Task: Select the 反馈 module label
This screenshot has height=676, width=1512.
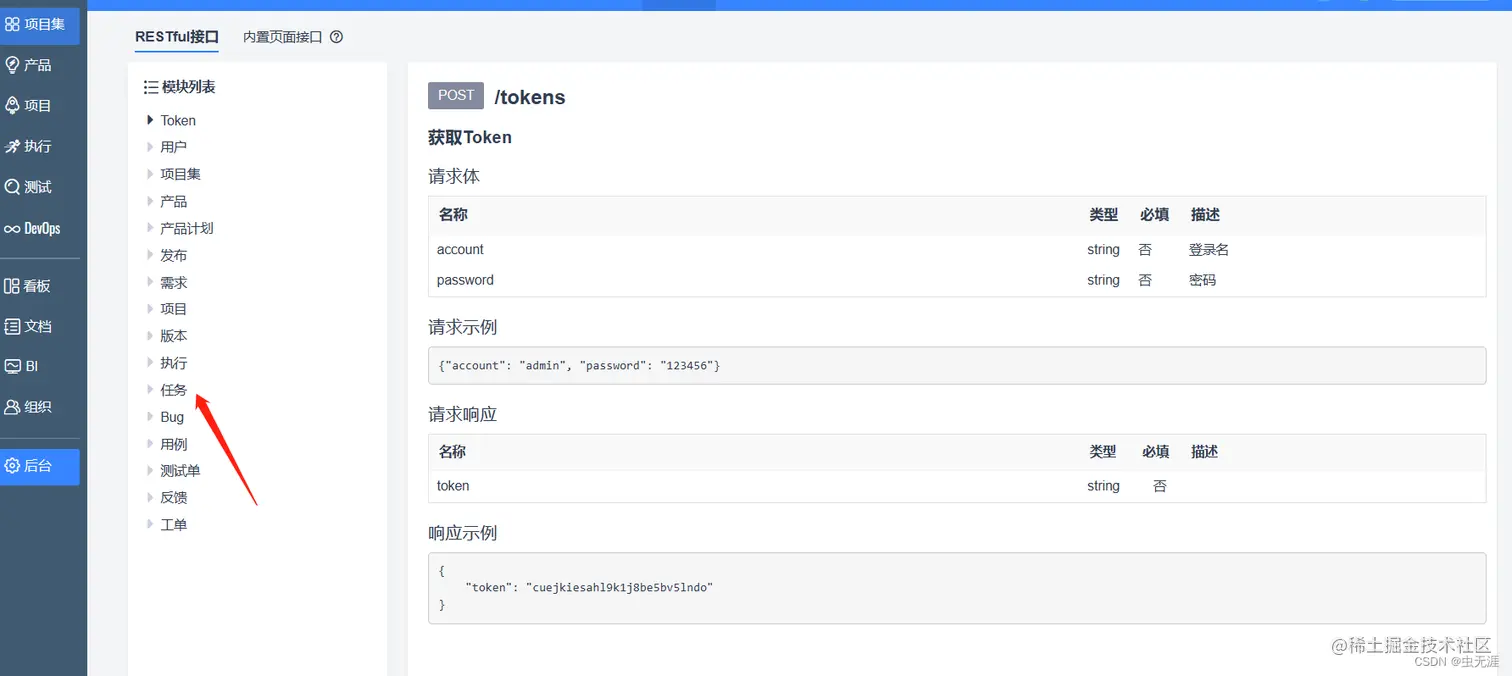Action: [x=174, y=497]
